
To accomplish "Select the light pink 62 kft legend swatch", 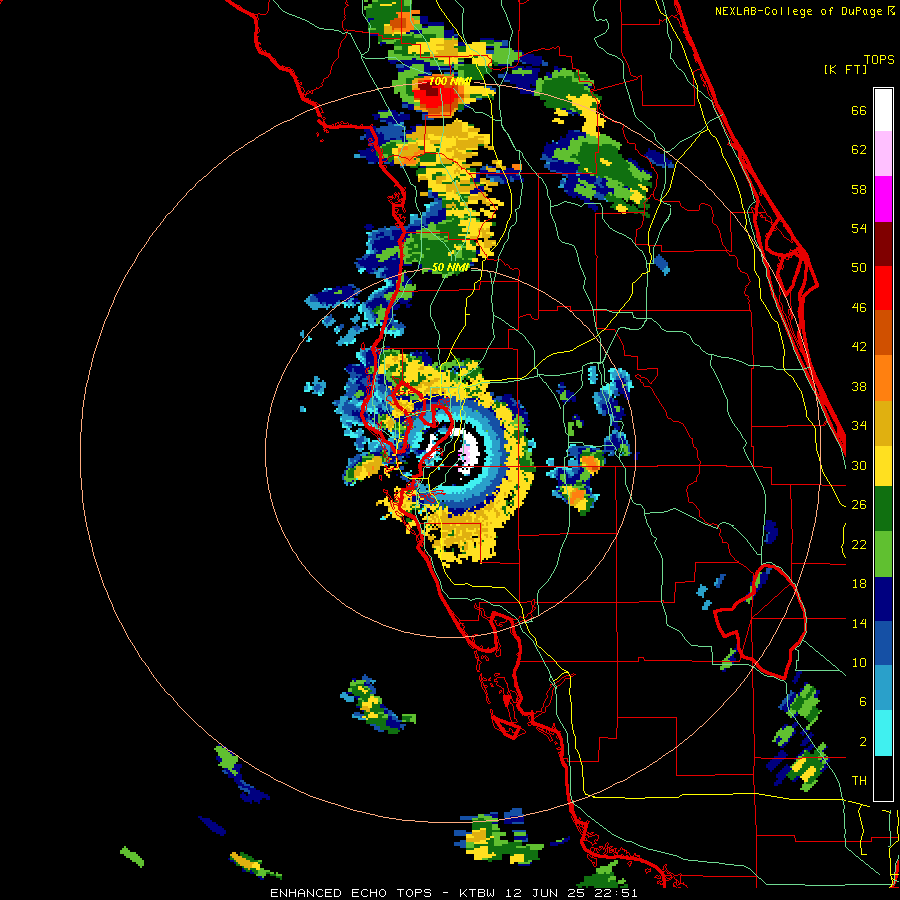I will (883, 154).
